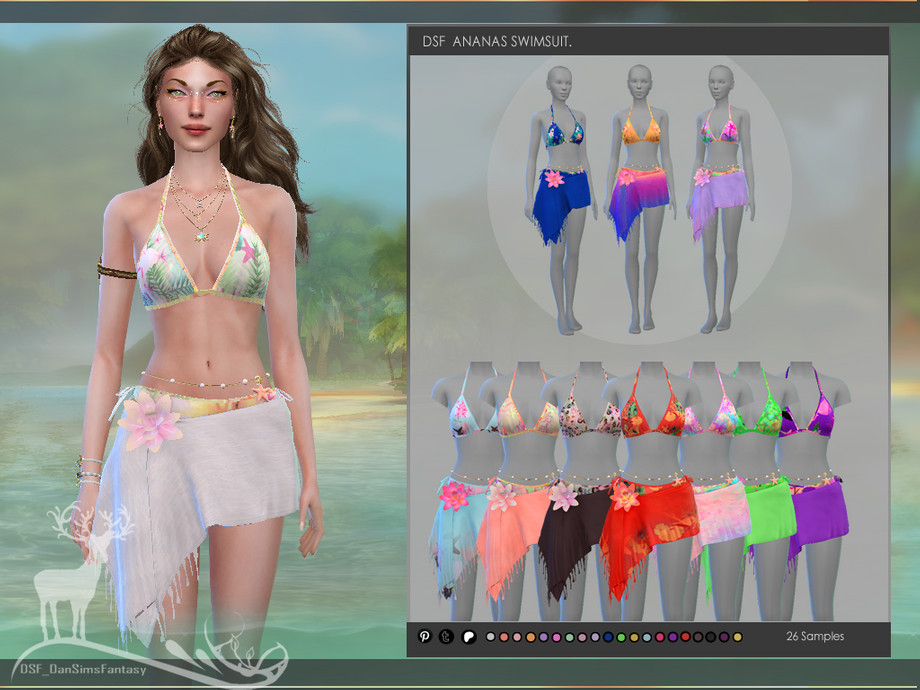Choose the pale pink sarong sample
Viewport: 920px width, 690px height.
(719, 490)
